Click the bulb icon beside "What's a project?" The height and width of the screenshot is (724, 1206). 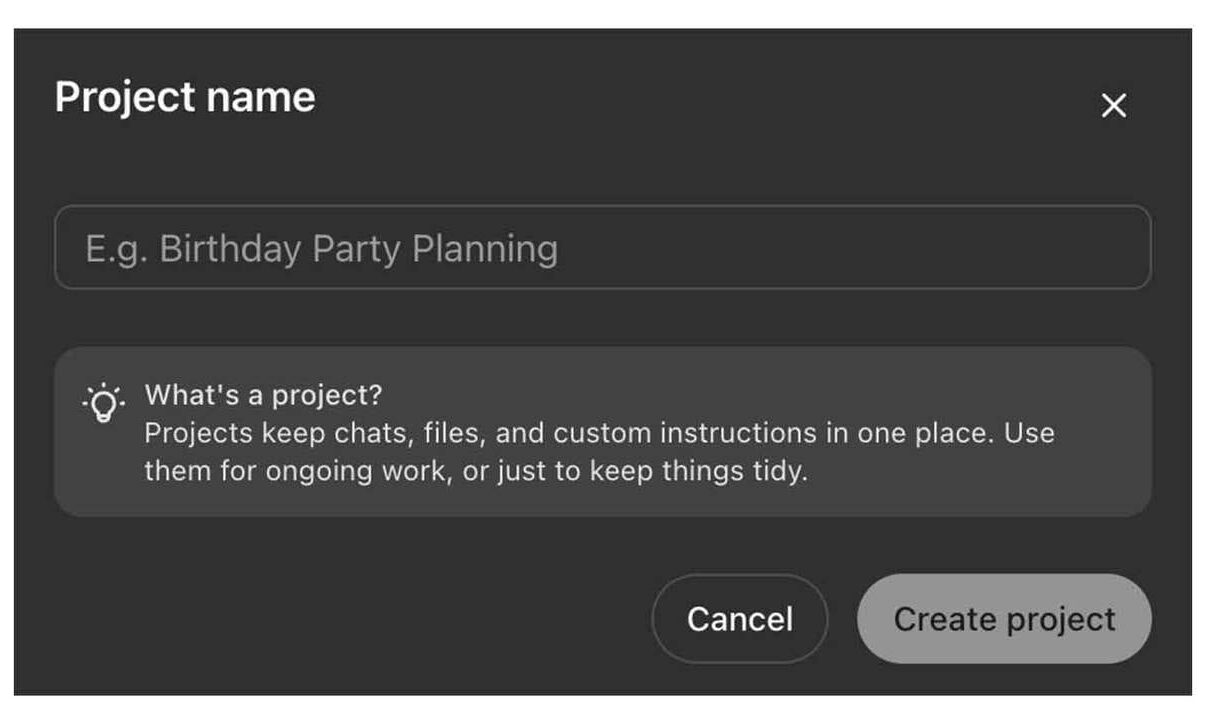pyautogui.click(x=103, y=403)
